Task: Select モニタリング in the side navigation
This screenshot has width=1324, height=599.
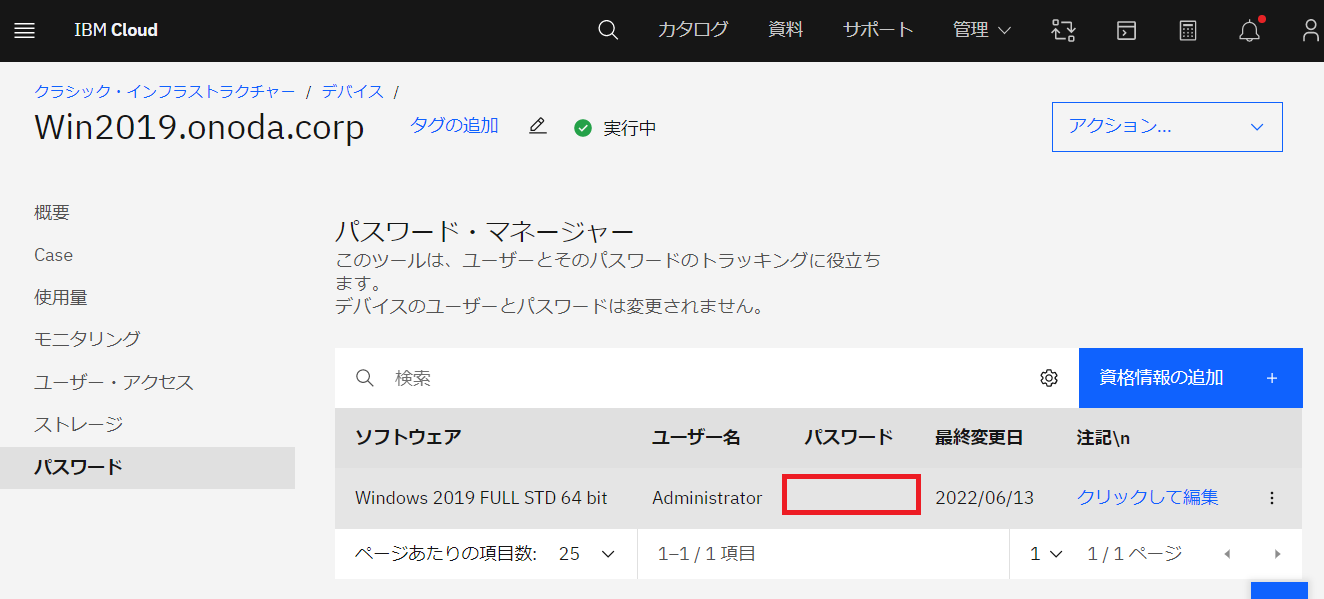Action: click(x=87, y=339)
